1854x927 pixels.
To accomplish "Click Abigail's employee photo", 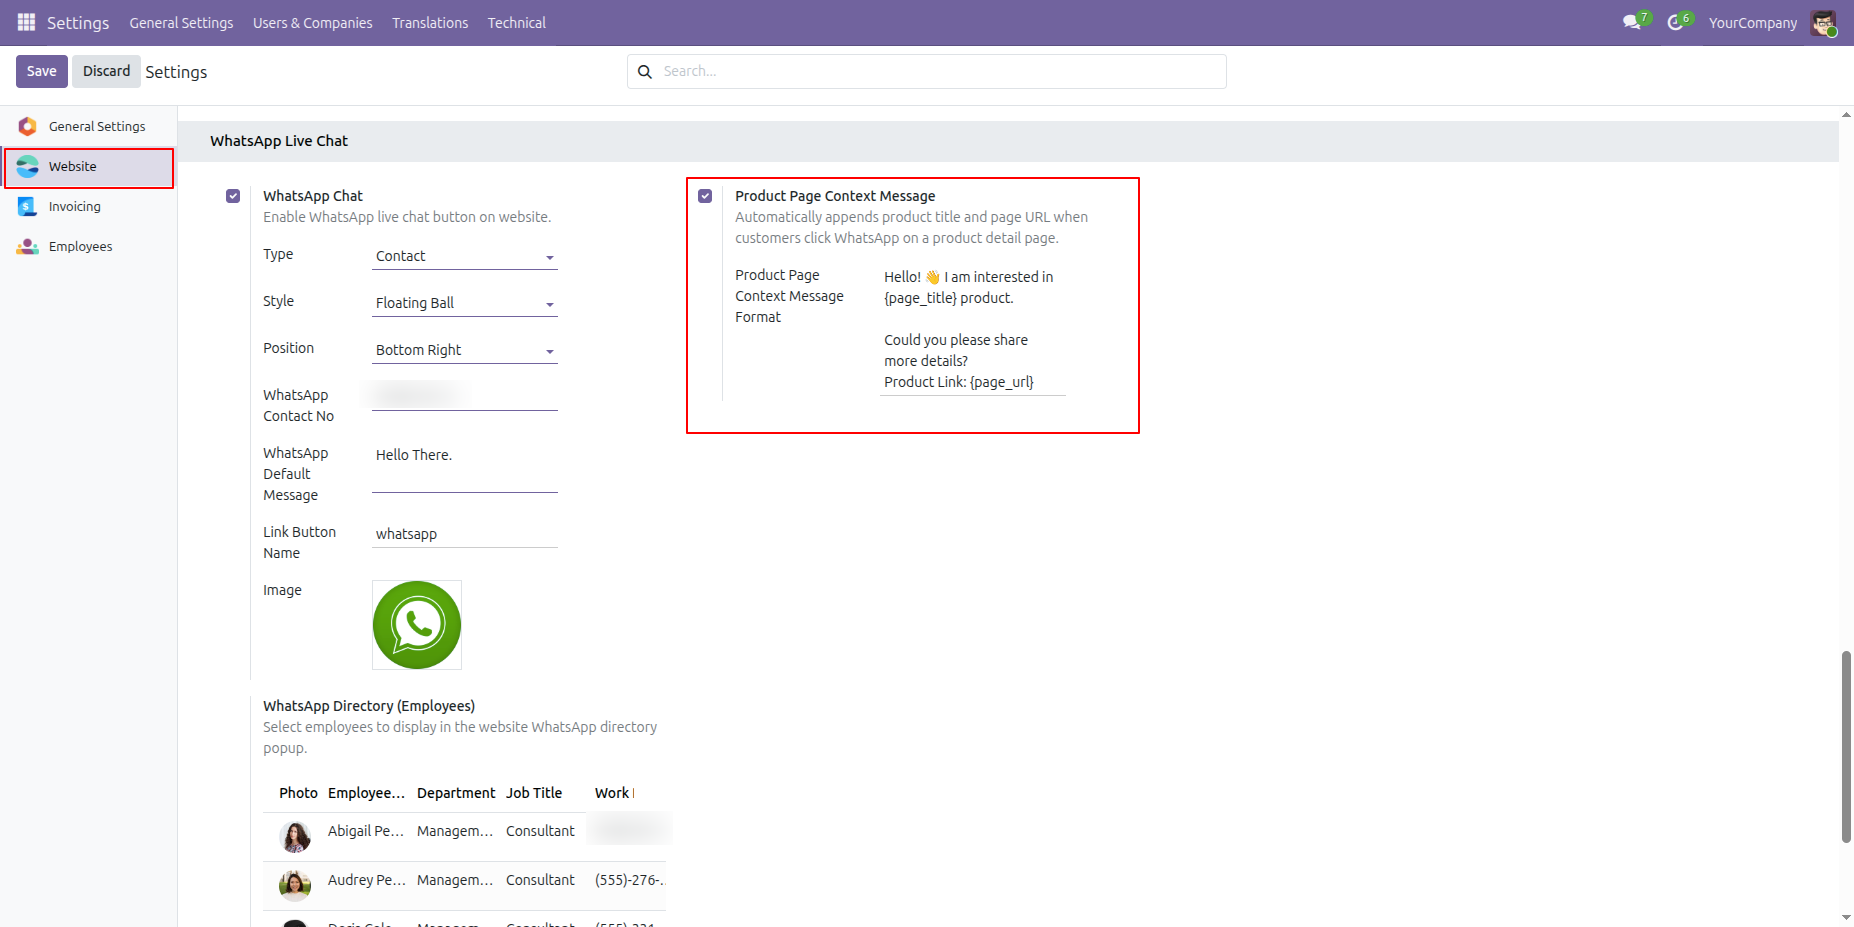I will click(295, 836).
